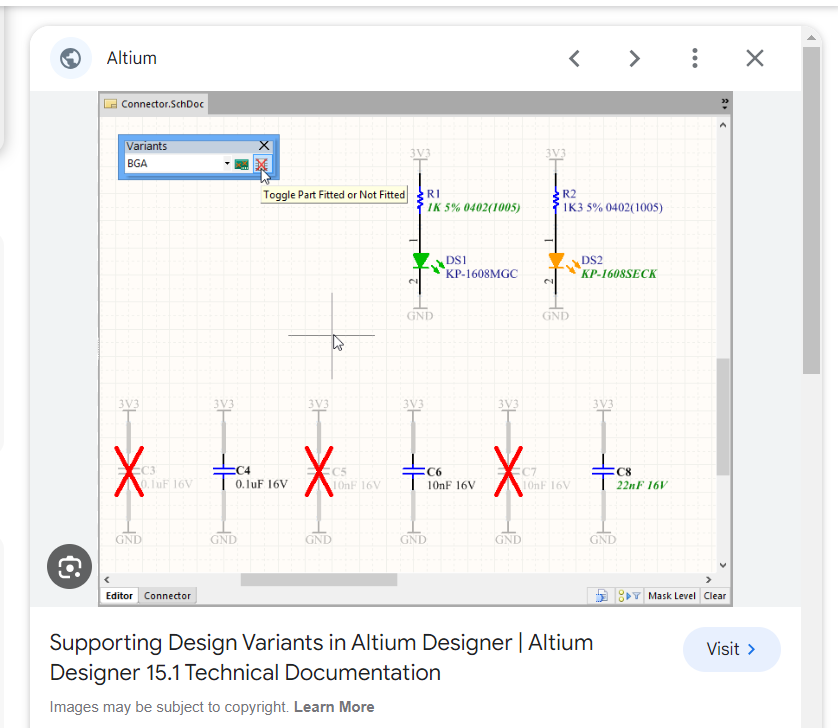
Task: Switch to the Connector tab
Action: tap(167, 595)
